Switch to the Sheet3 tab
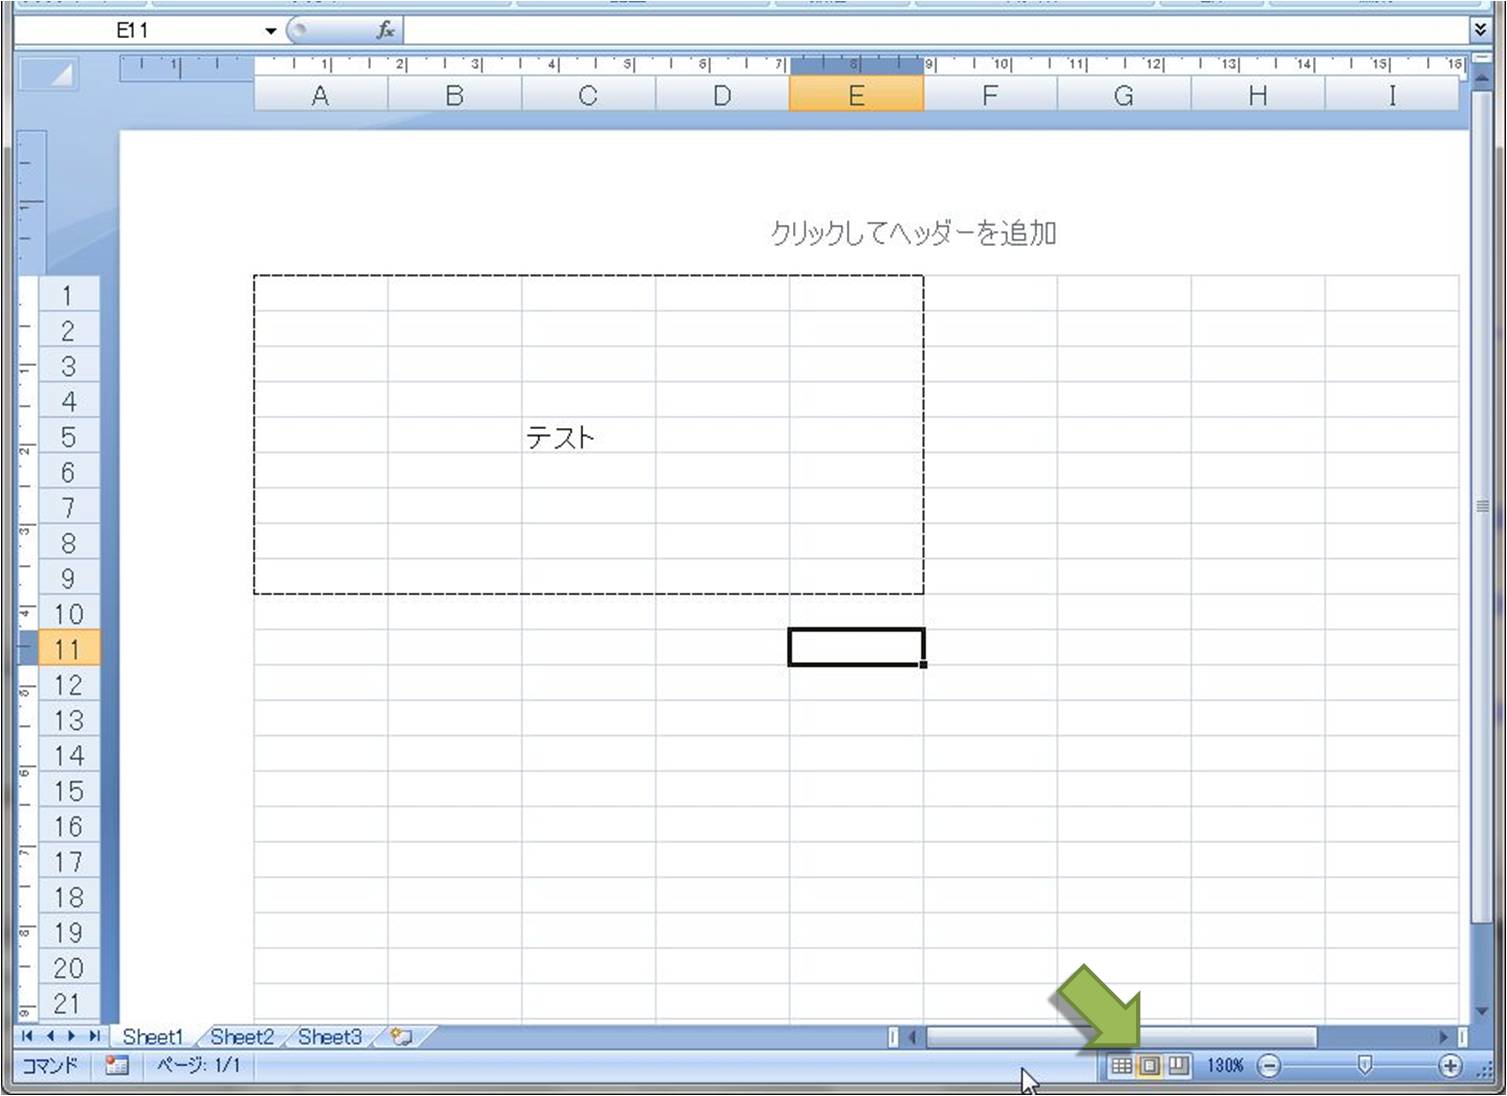1507x1096 pixels. [329, 1037]
